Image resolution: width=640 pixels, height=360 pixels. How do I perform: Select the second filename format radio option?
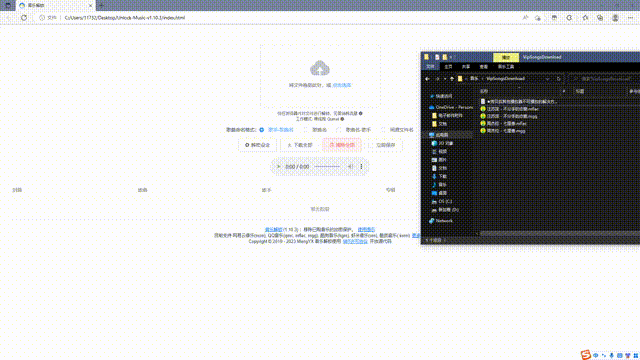pyautogui.click(x=305, y=130)
